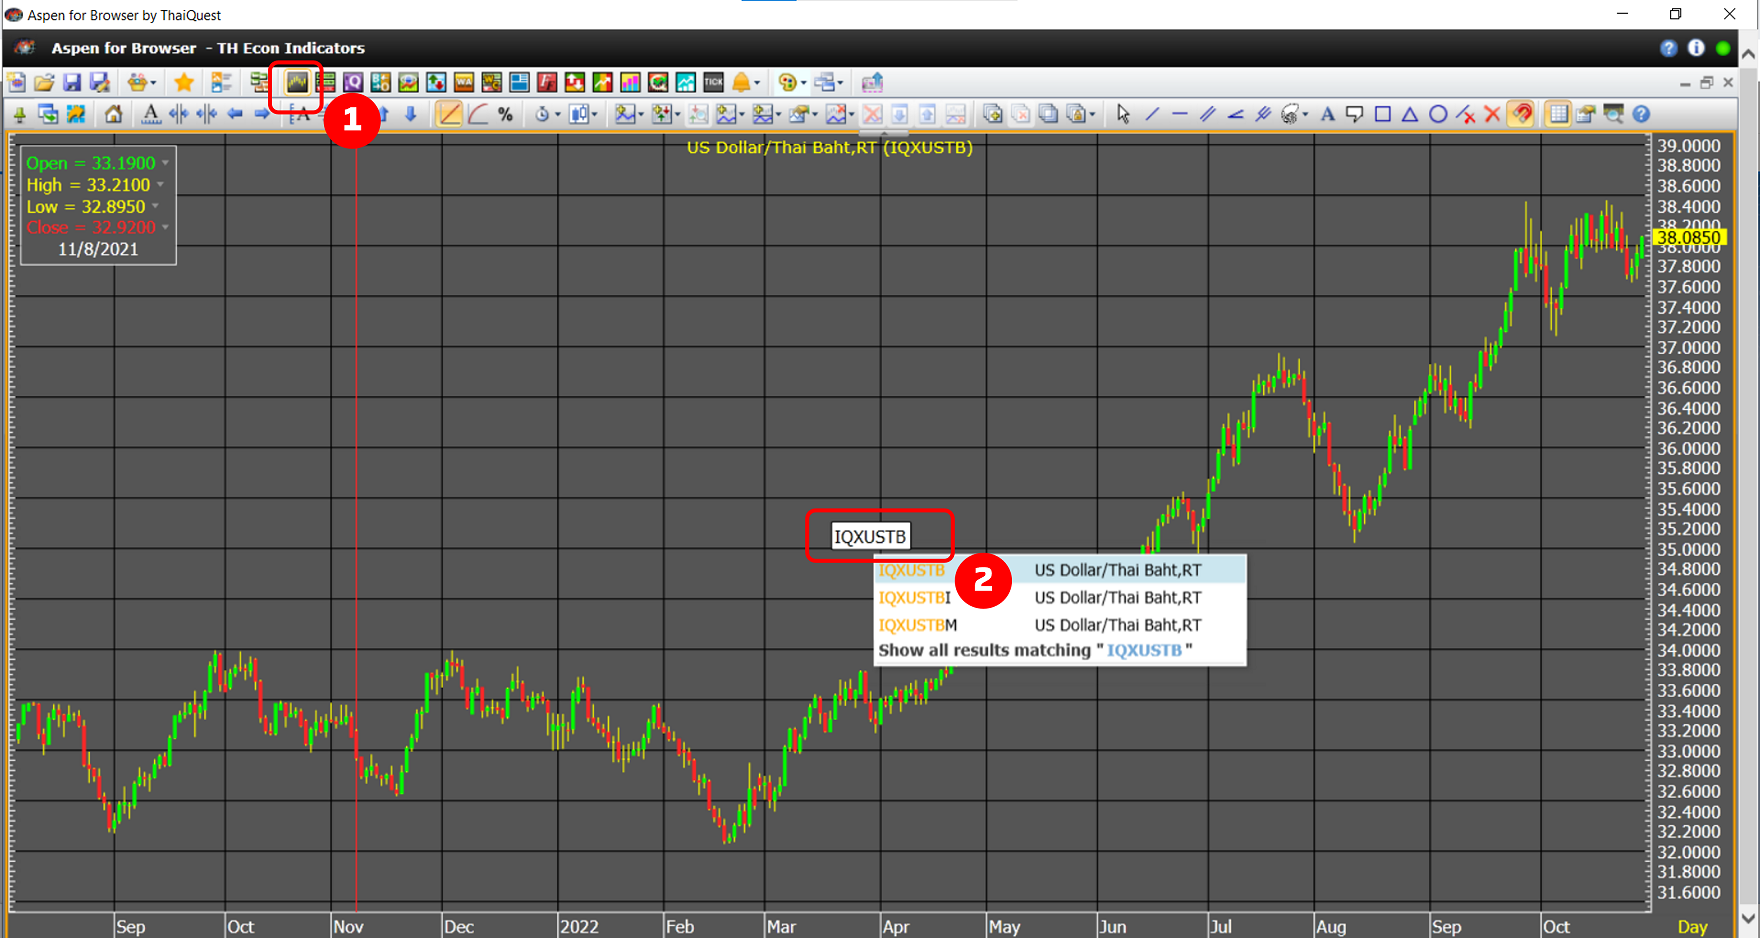Screen dimensions: 1760x938
Task: Click the IQXUSTB symbol input box
Action: point(870,537)
